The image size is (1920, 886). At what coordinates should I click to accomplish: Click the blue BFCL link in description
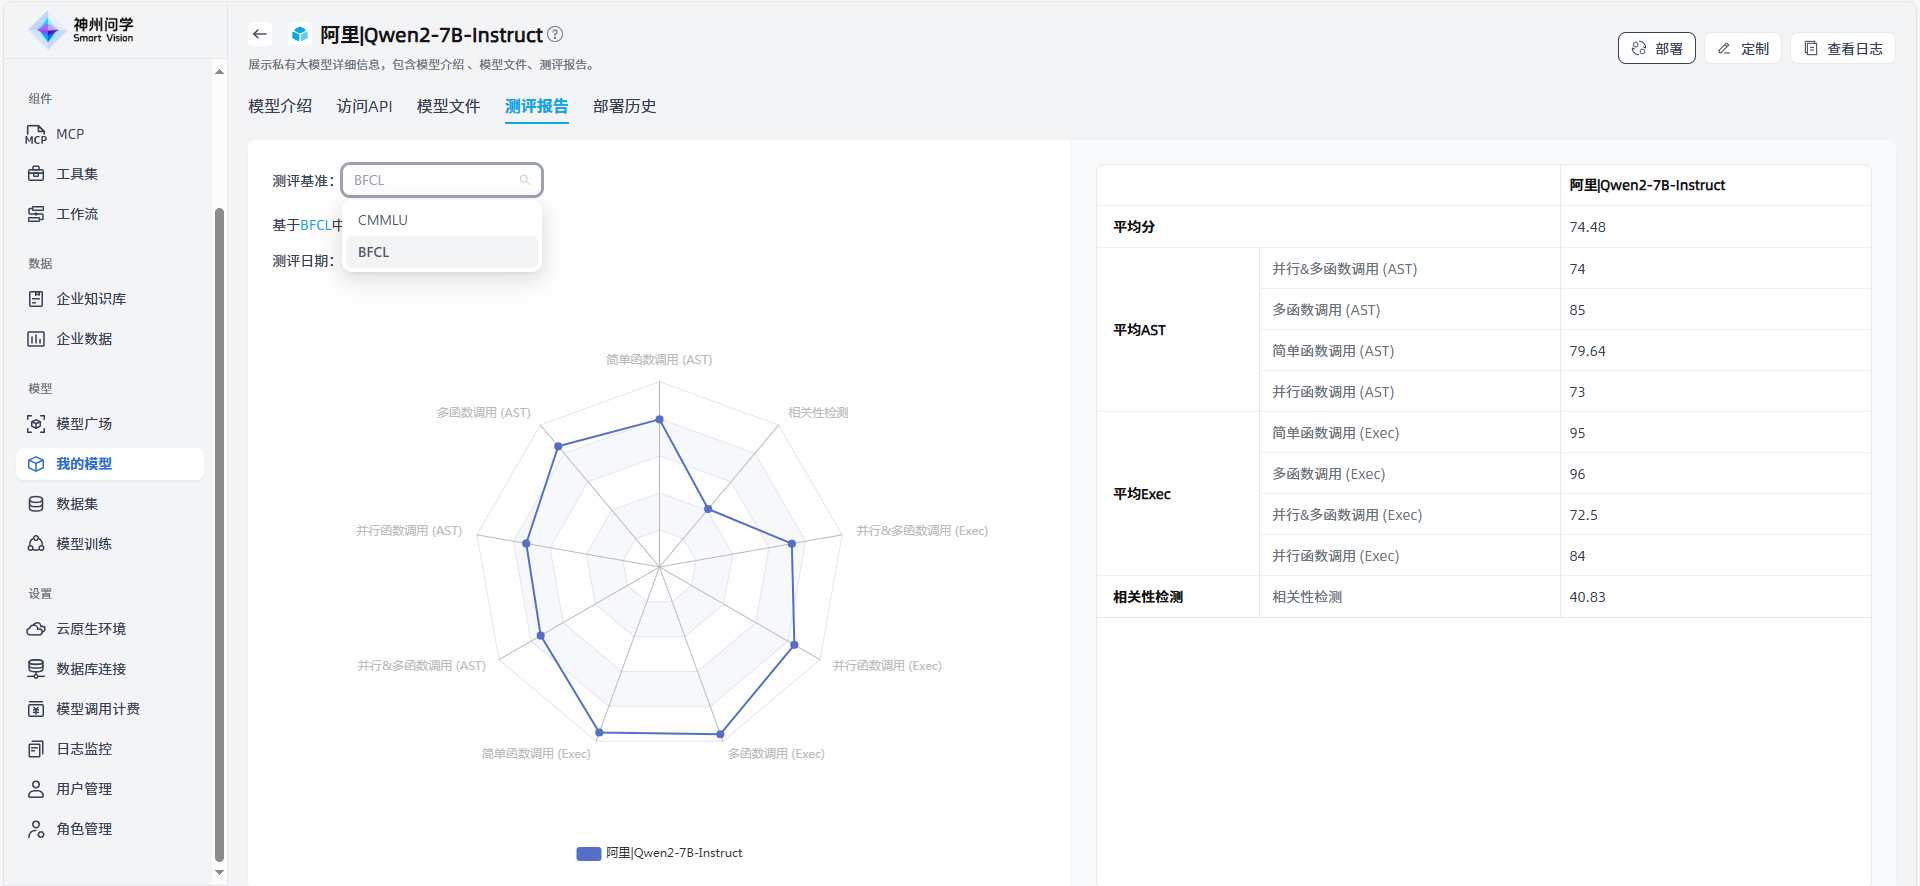315,225
